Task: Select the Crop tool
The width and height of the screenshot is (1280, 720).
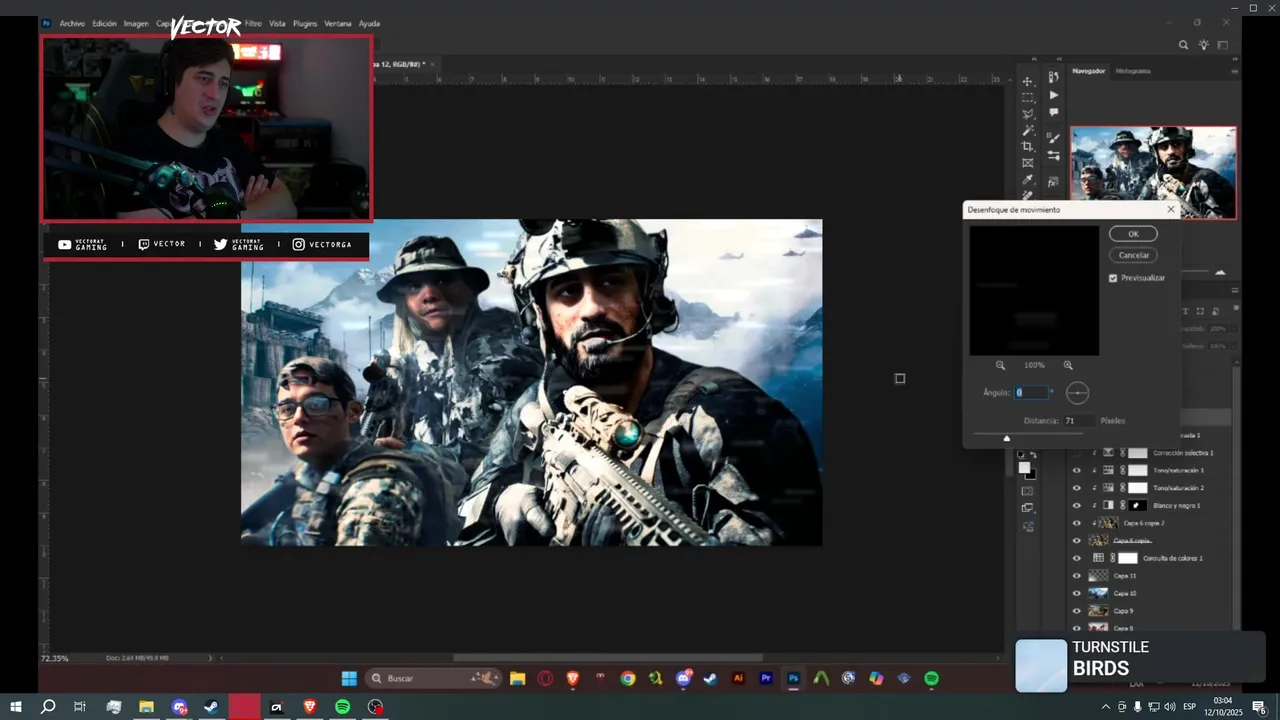Action: coord(1027,146)
